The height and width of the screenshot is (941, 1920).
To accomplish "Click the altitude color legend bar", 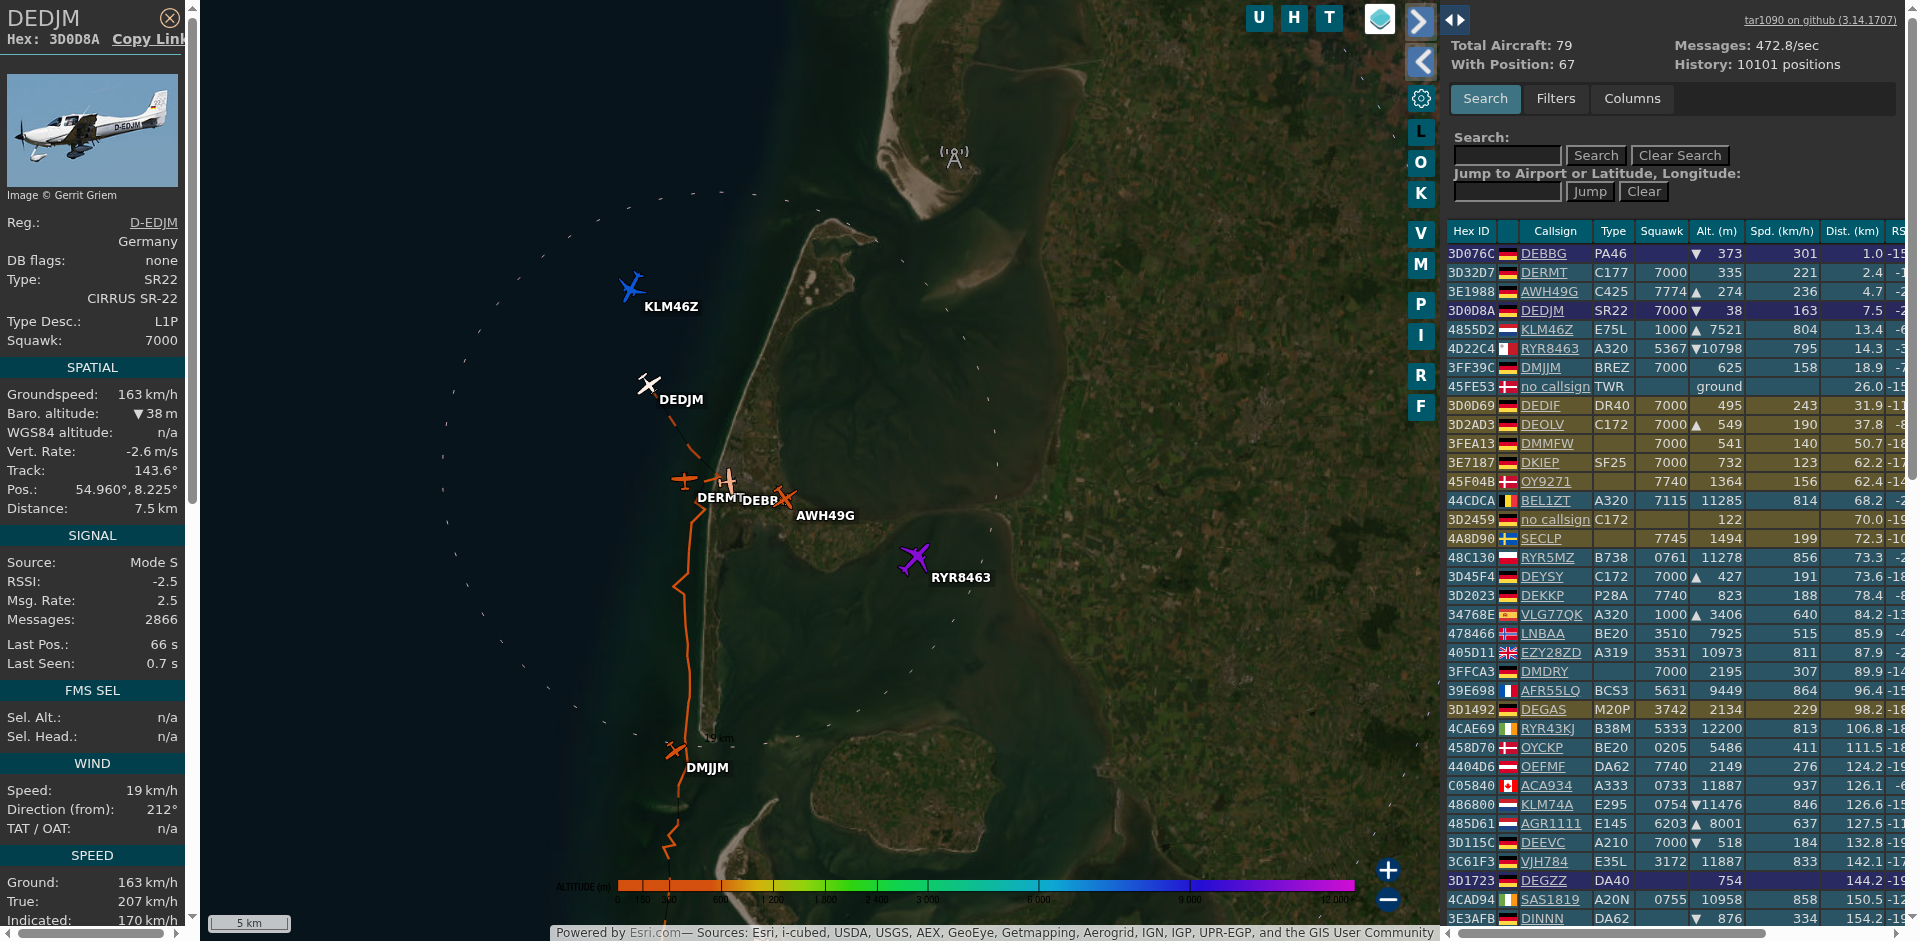I will click(985, 885).
